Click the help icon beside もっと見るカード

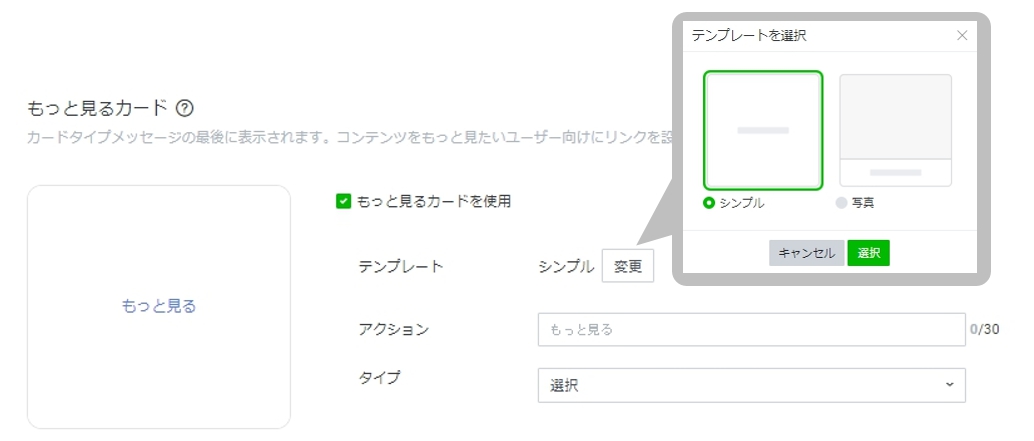184,108
